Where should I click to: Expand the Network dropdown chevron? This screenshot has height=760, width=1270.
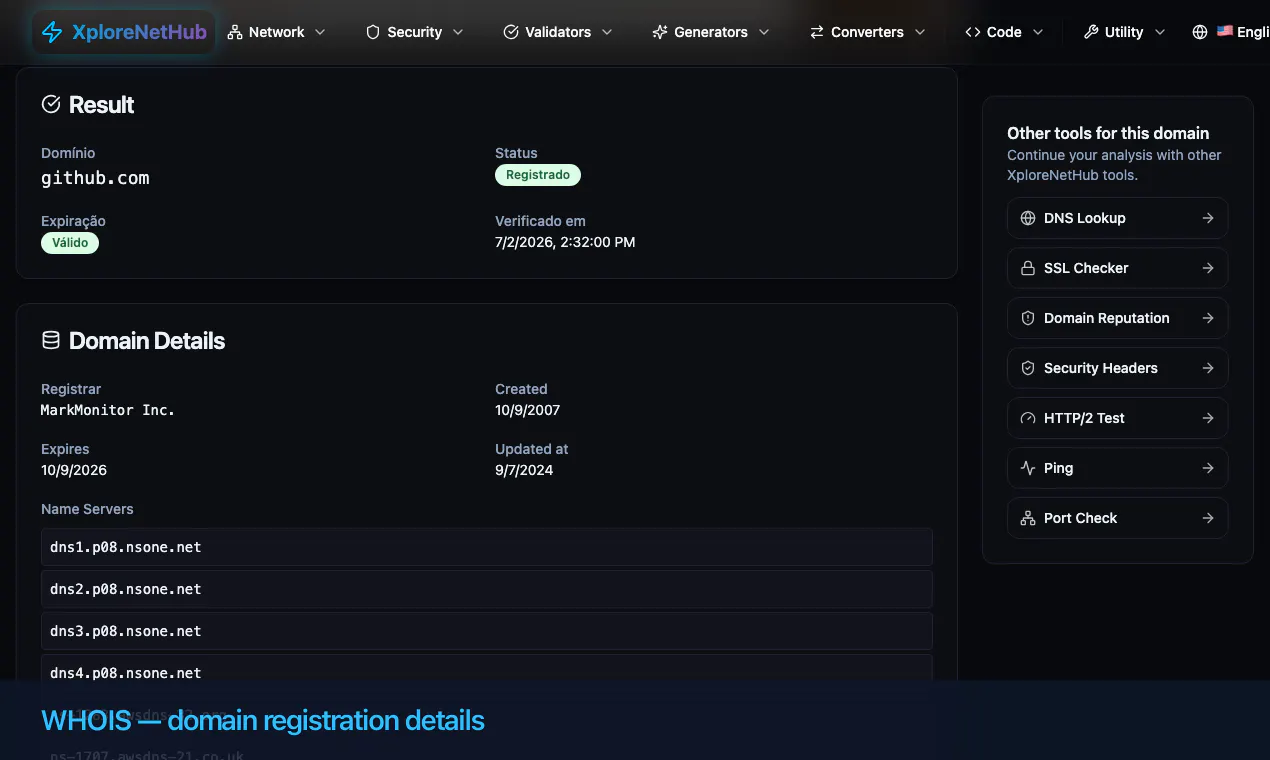point(320,32)
